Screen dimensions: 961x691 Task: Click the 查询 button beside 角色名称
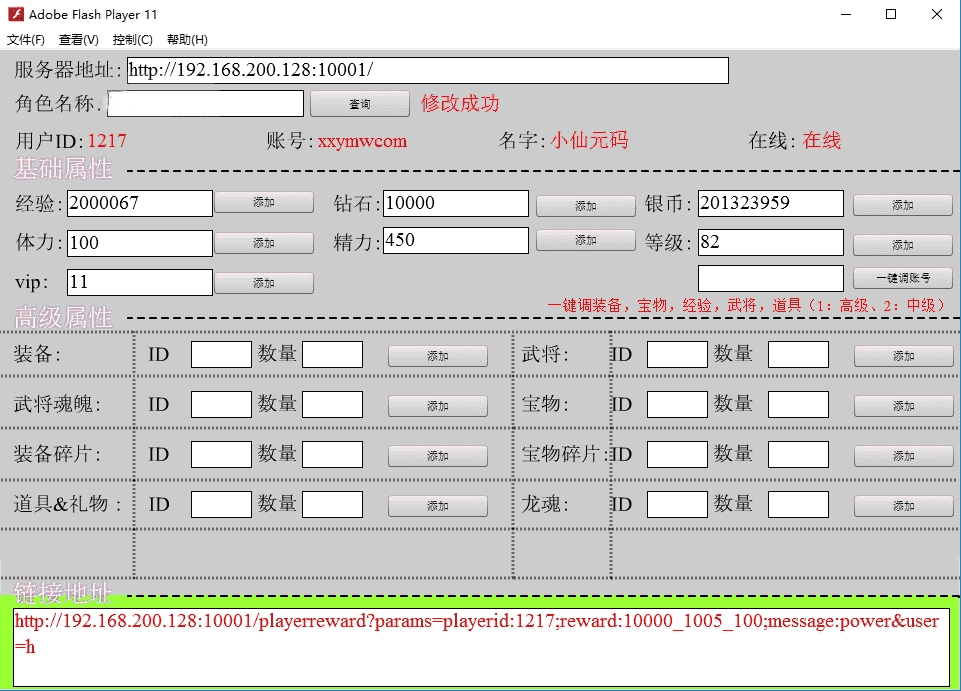pos(359,104)
